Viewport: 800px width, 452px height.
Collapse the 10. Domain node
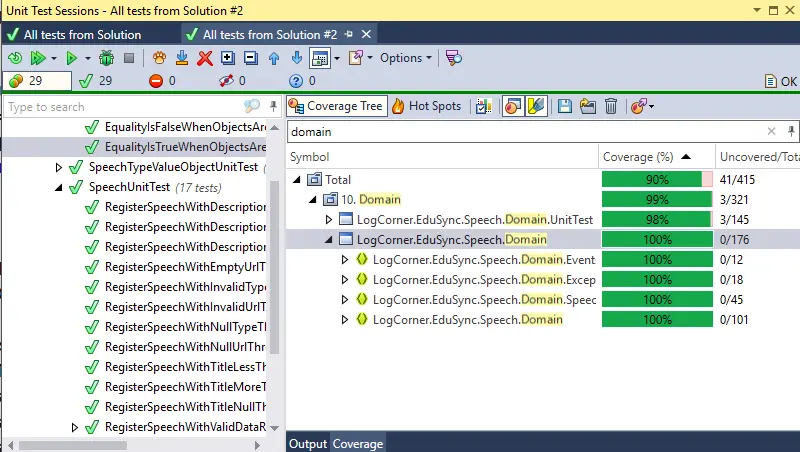click(x=313, y=199)
